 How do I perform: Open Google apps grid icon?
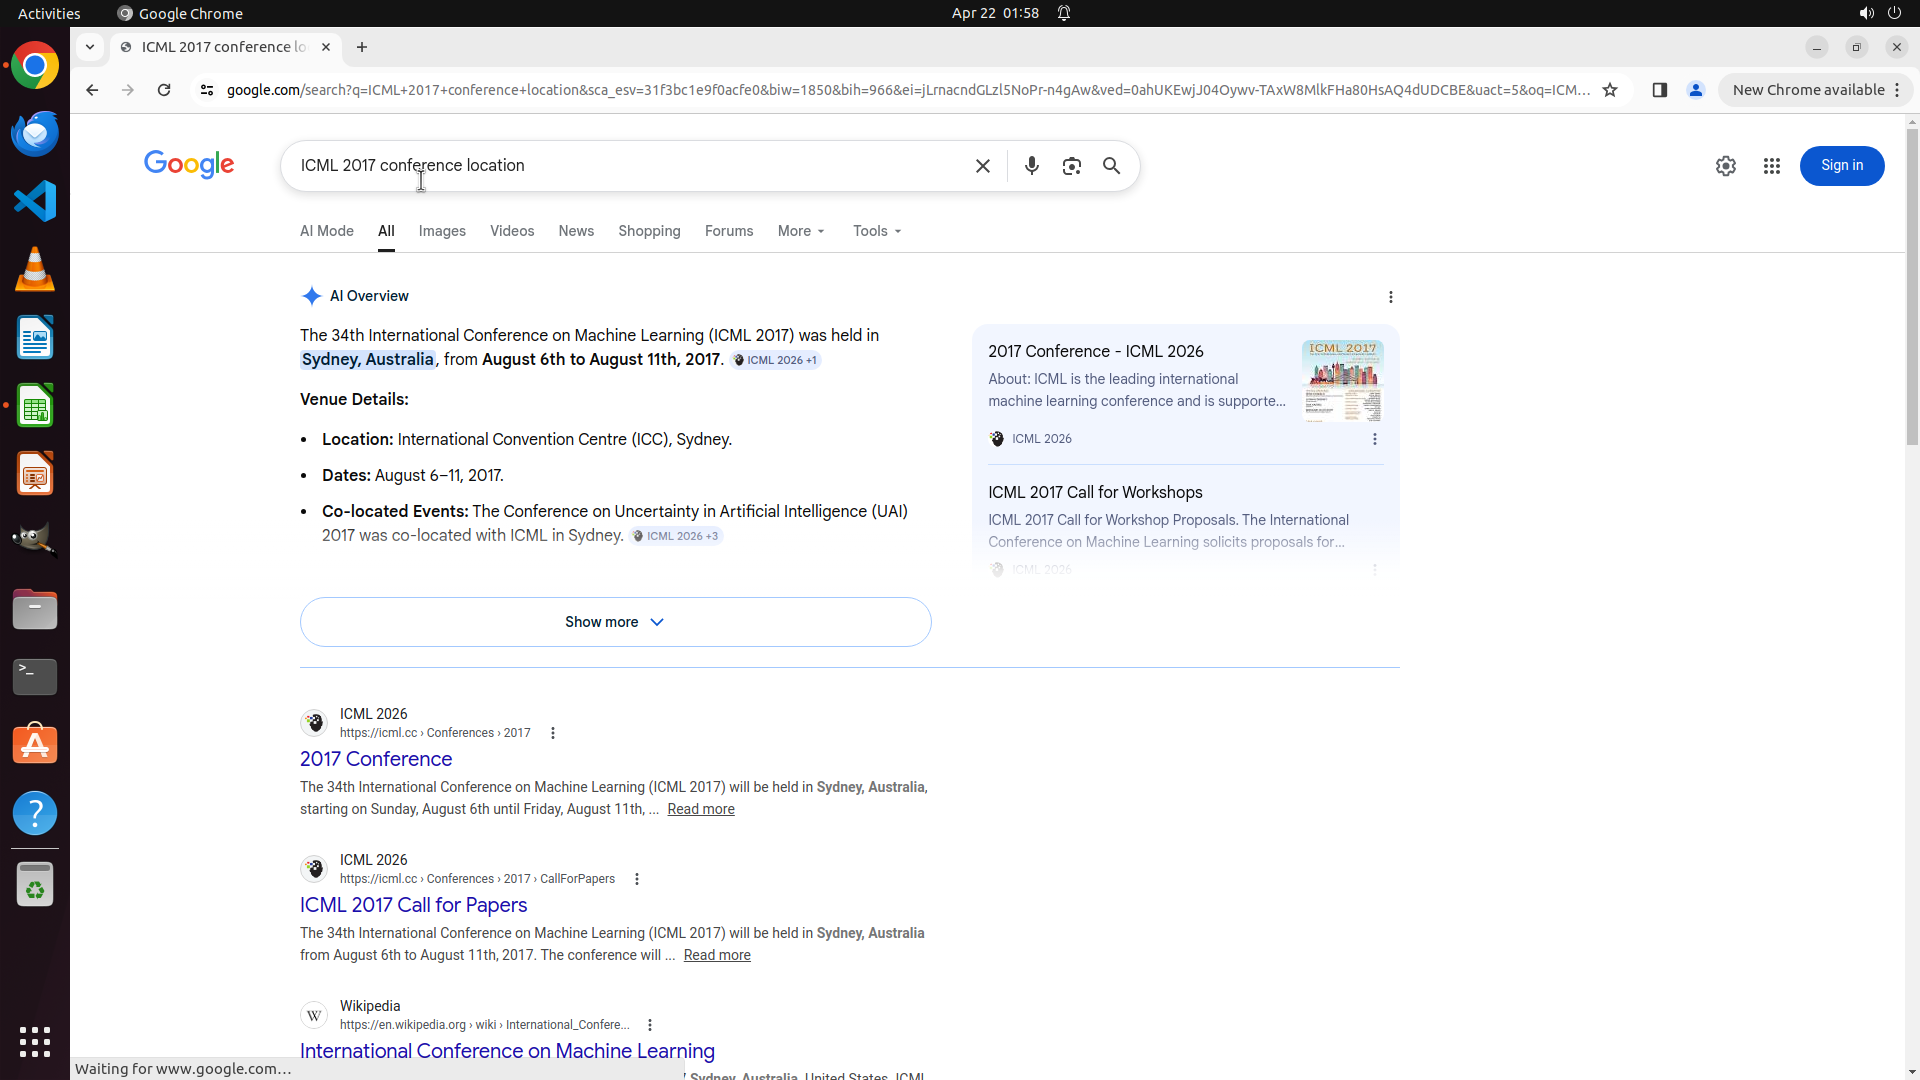(1771, 166)
